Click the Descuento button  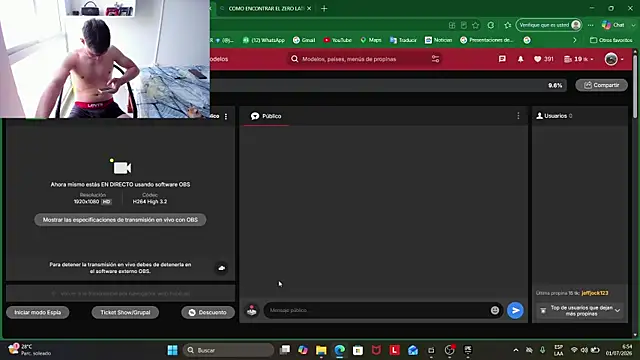coord(208,312)
